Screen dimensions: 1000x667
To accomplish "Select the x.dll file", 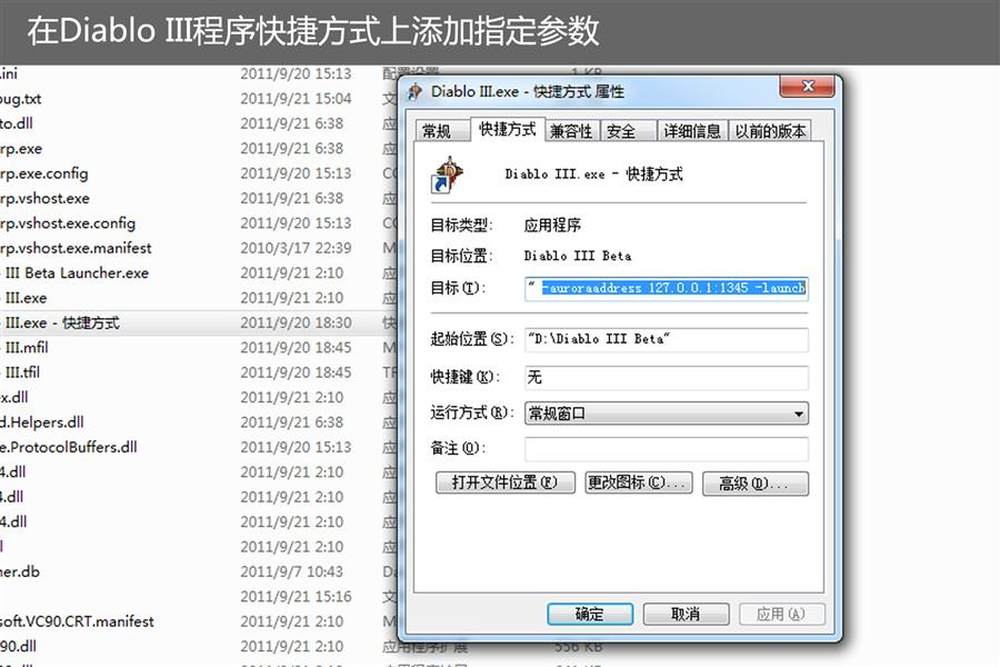I will (14, 397).
